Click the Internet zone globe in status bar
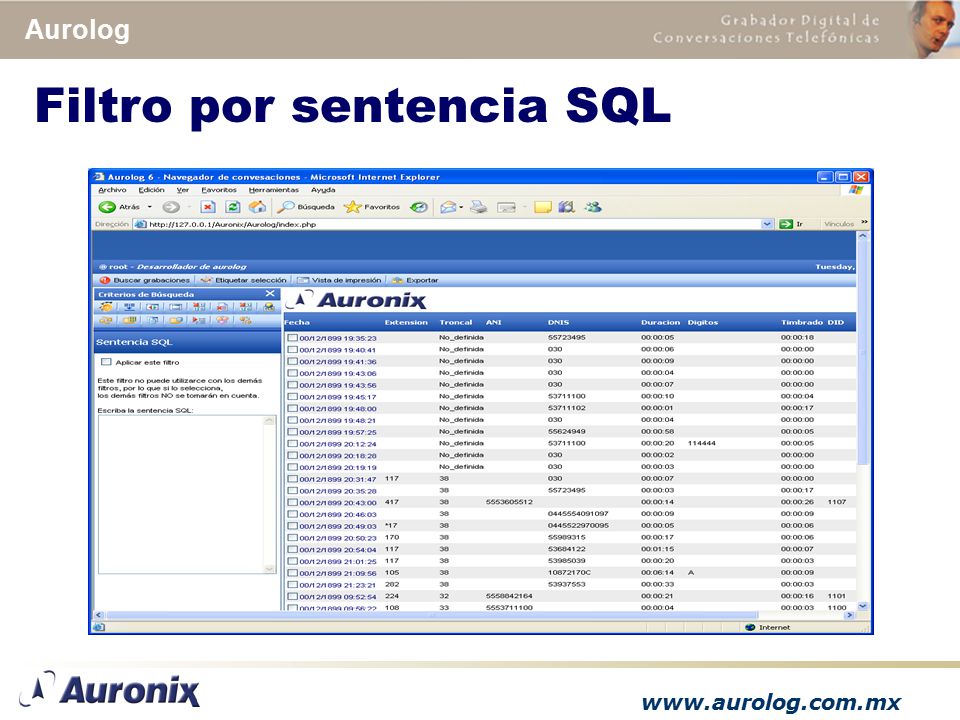 pos(750,627)
